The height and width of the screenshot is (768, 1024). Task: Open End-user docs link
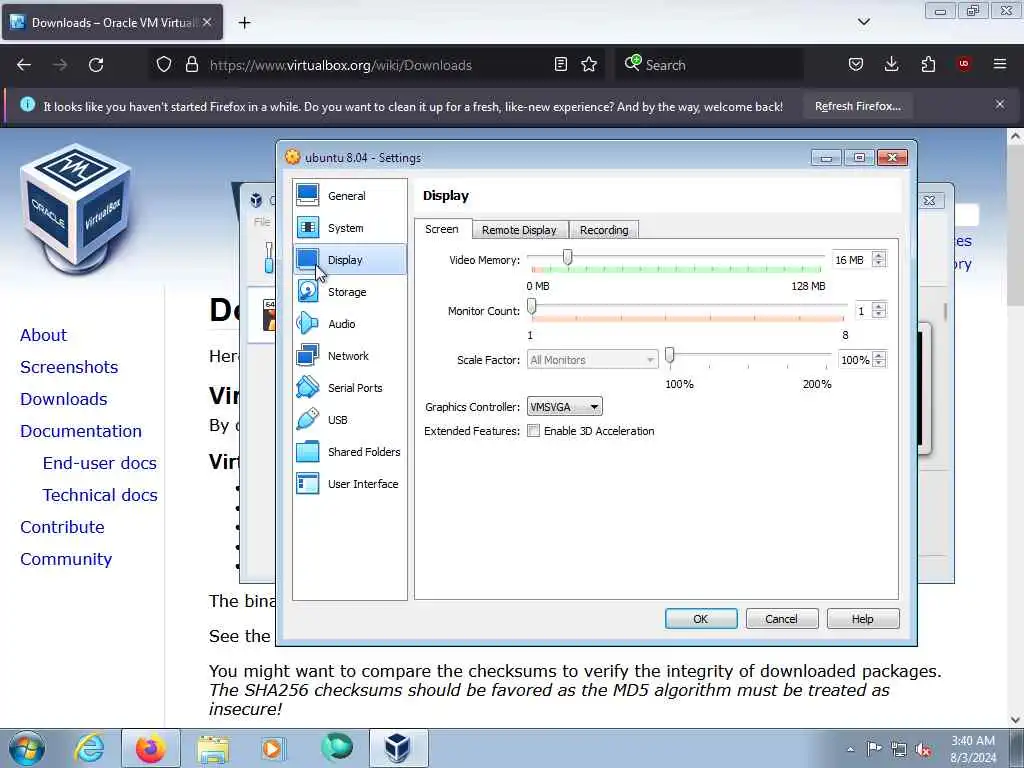100,463
